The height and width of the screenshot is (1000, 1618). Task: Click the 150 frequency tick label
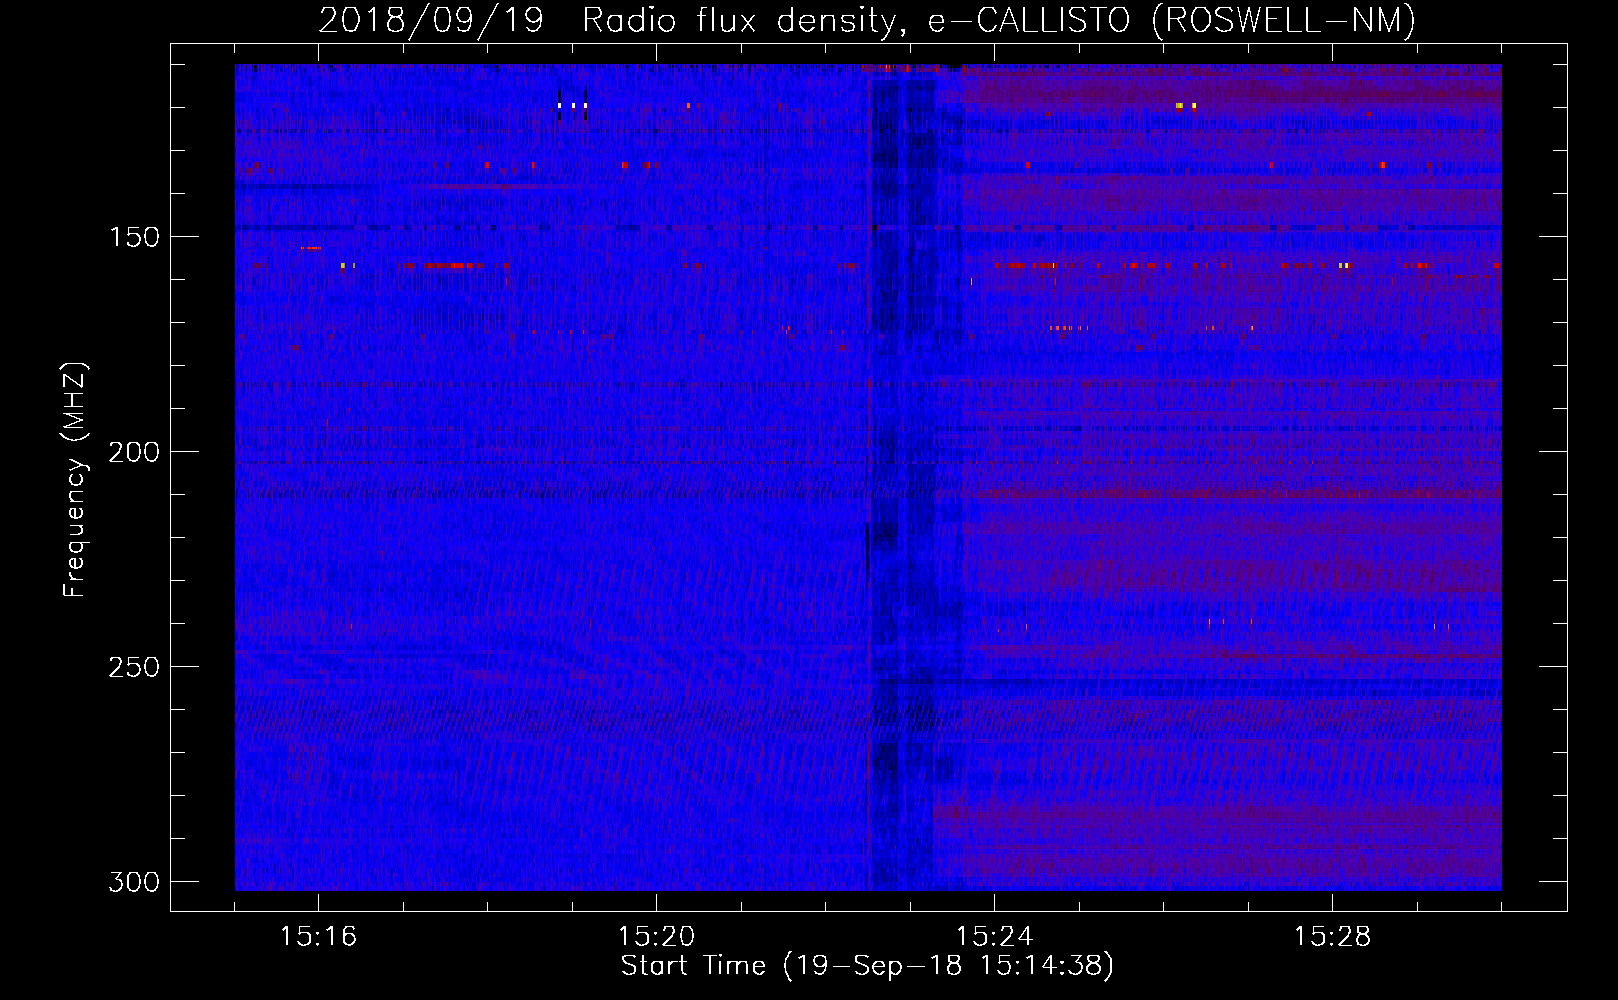[134, 237]
